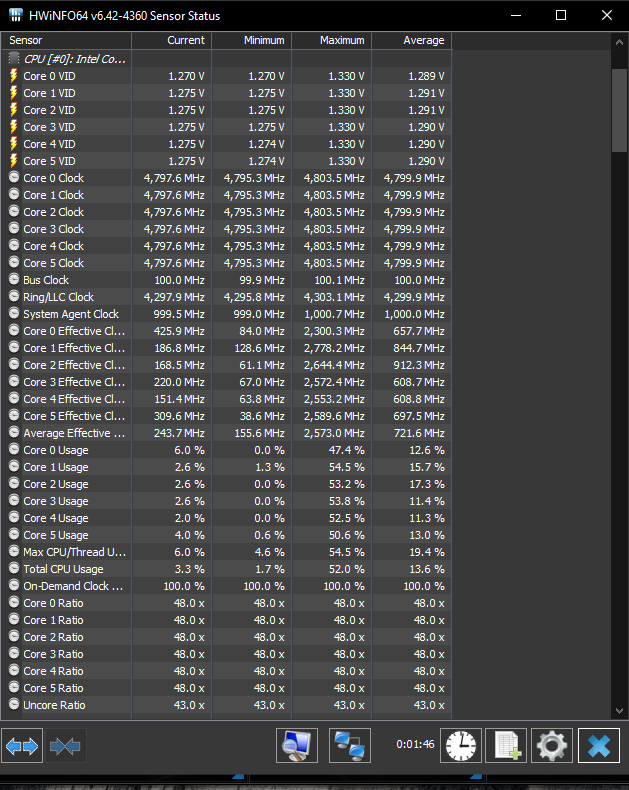Select the Core 3 Usage row
629x790 pixels.
tap(226, 501)
